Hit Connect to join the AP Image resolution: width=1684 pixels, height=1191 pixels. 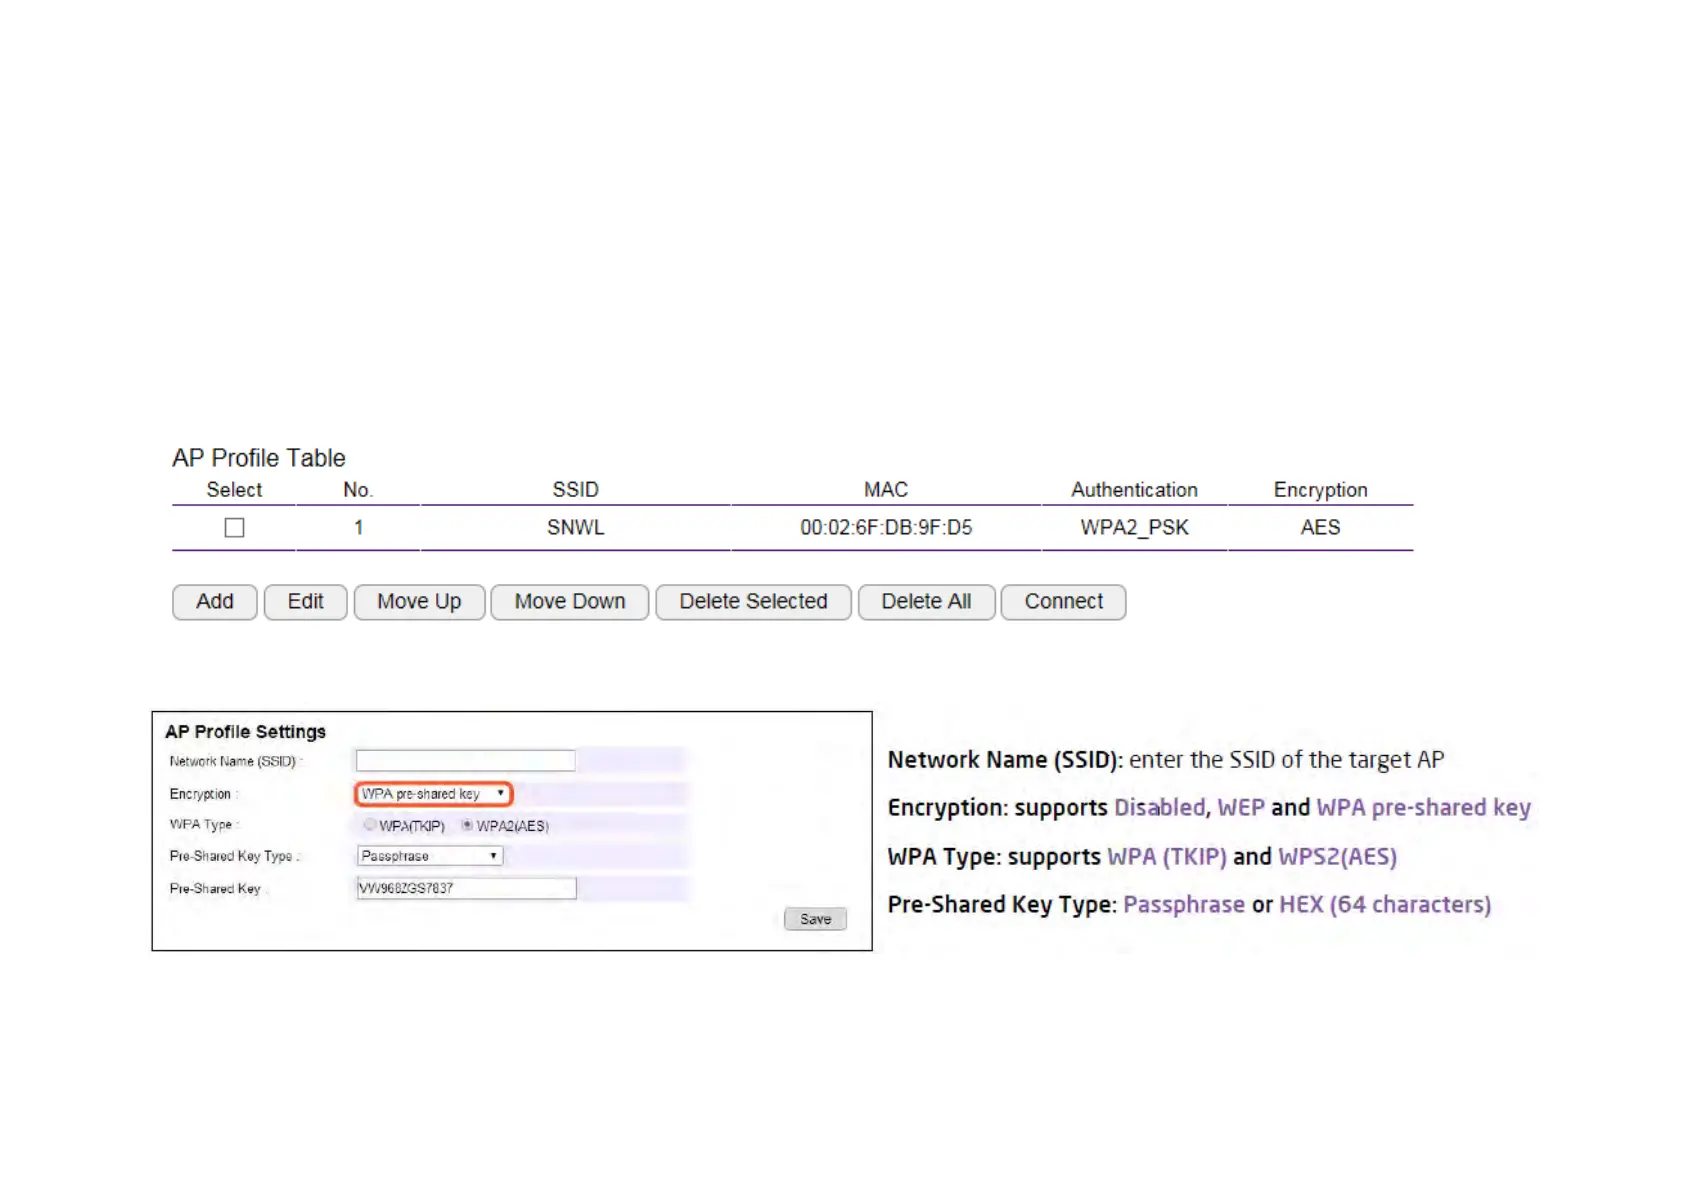[1063, 602]
